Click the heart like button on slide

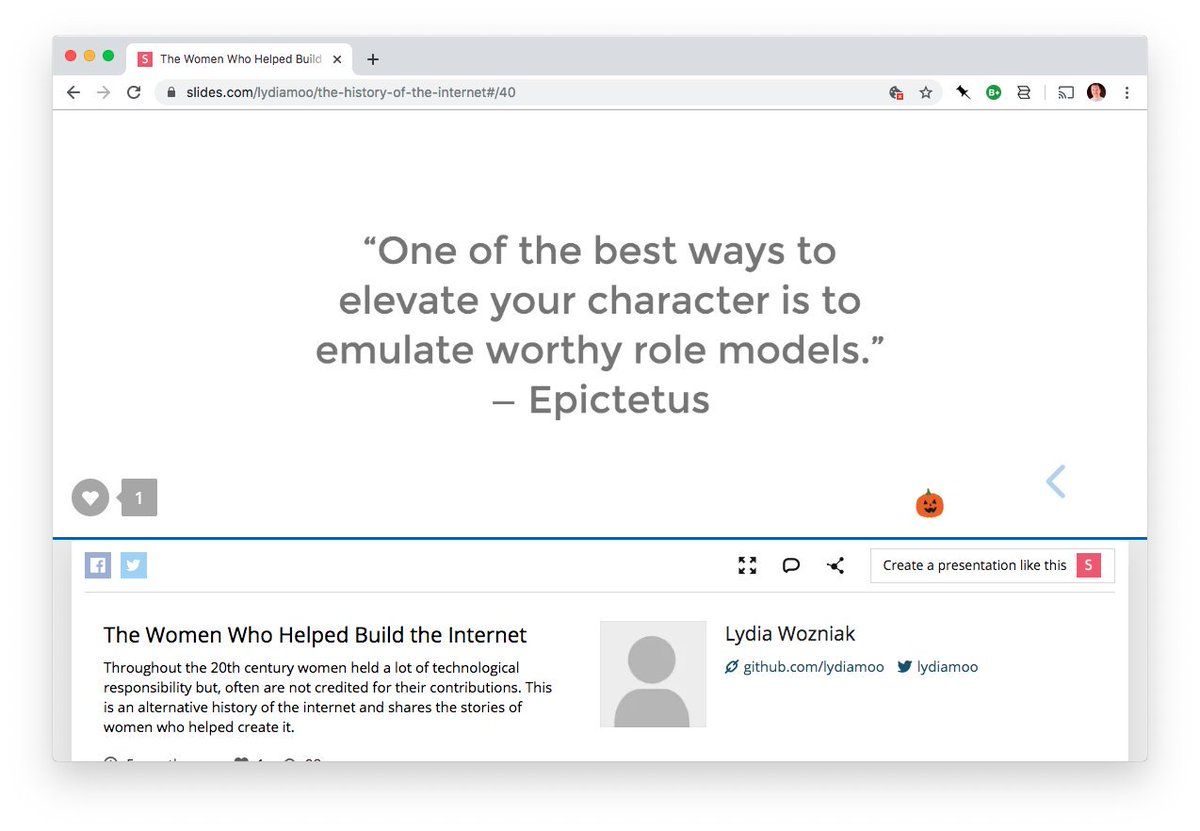[90, 497]
